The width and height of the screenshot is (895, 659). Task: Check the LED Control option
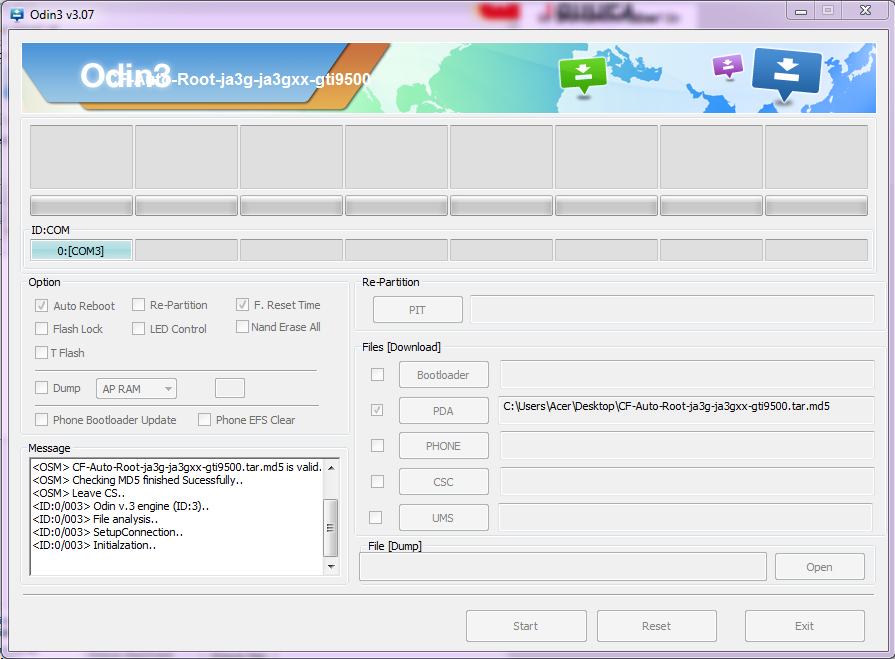[x=138, y=329]
